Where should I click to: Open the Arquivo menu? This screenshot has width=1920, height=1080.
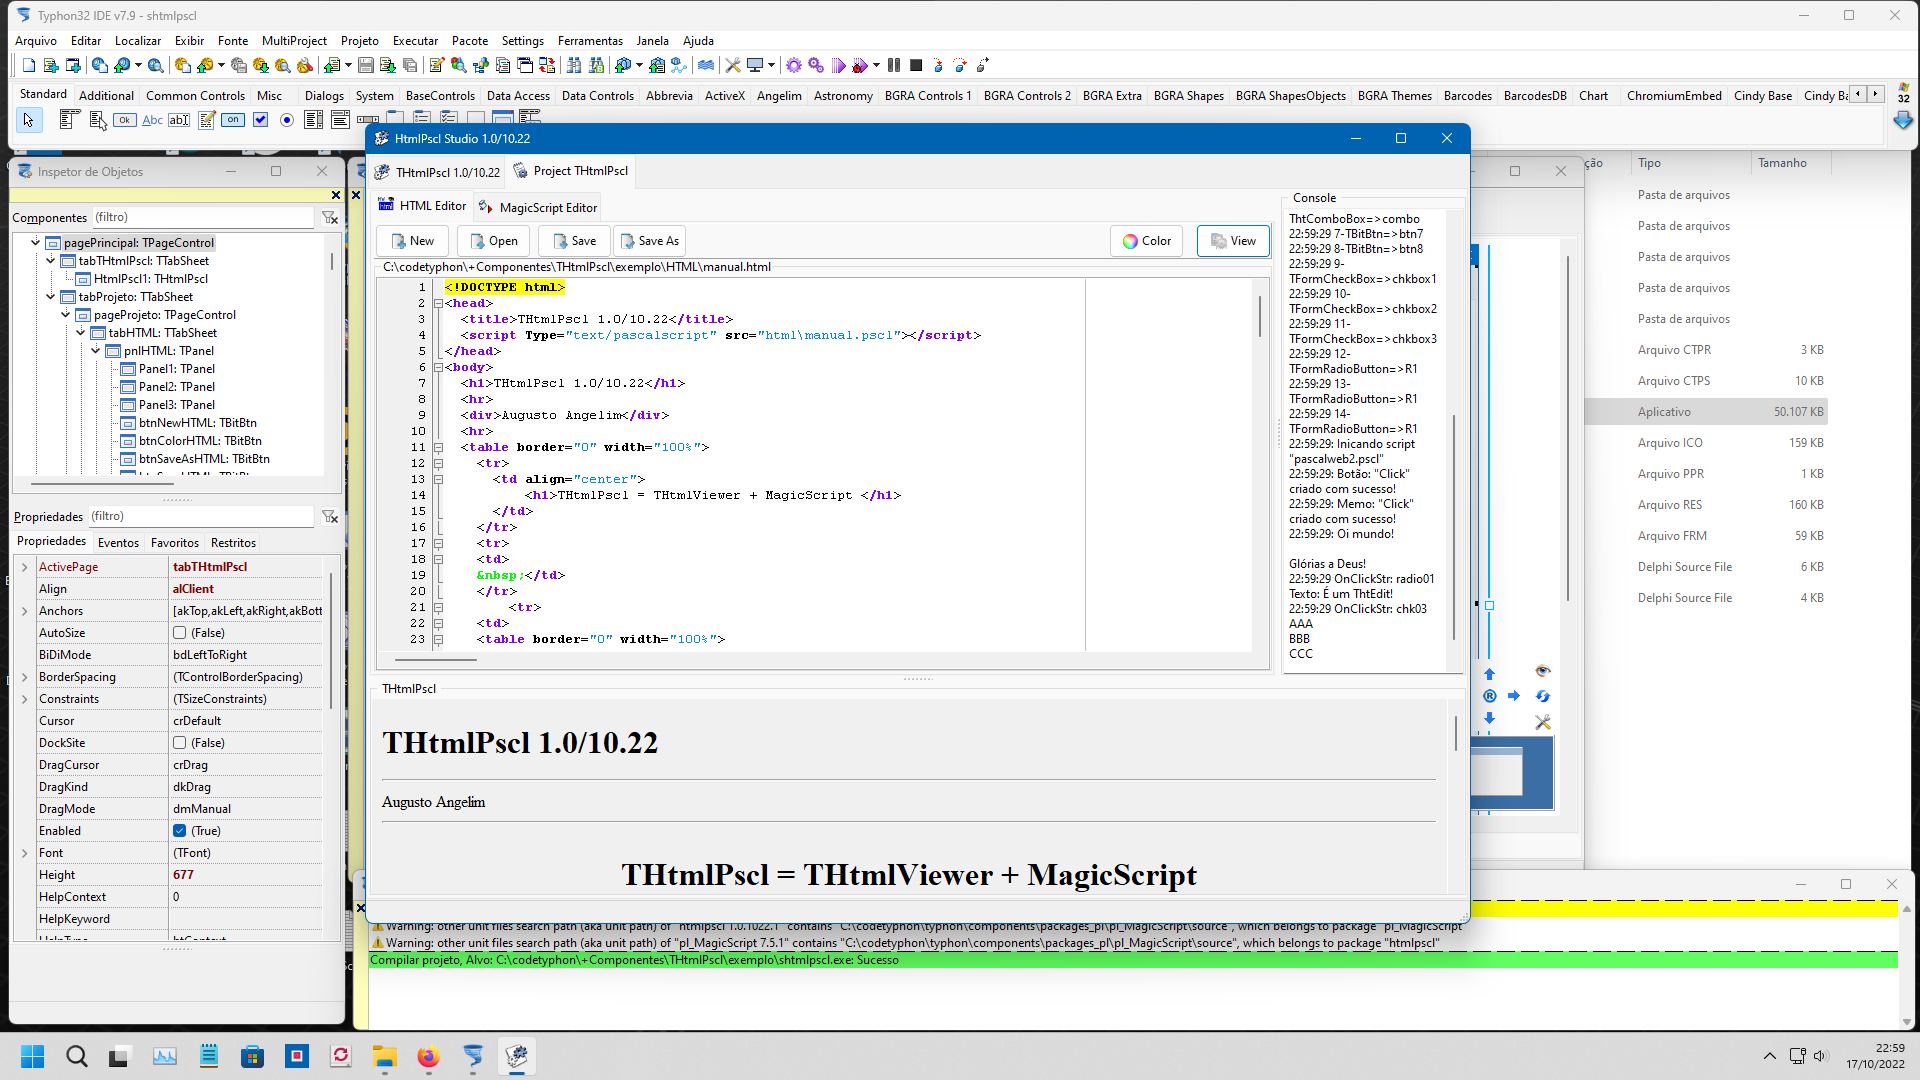point(36,41)
